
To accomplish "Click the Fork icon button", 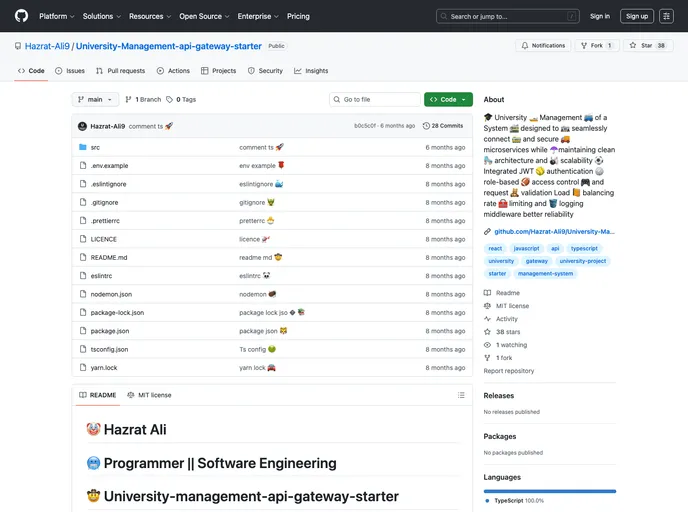I will point(584,46).
